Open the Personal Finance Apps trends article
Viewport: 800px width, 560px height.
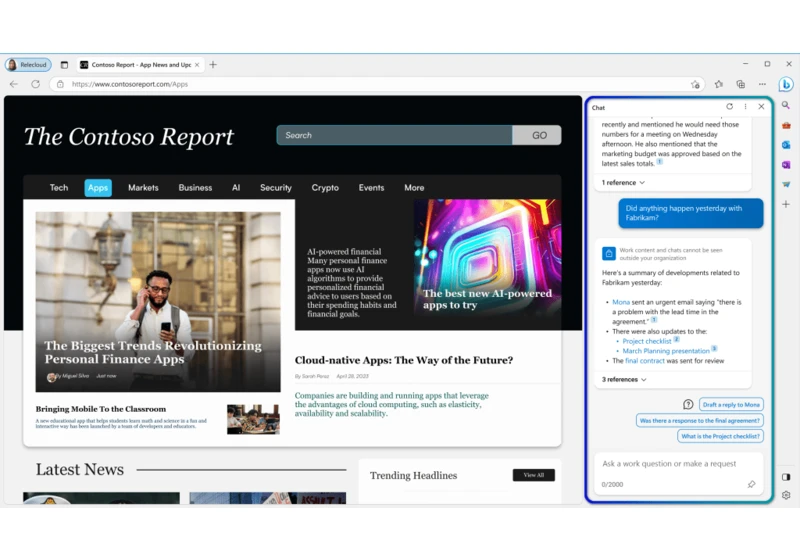pos(158,302)
